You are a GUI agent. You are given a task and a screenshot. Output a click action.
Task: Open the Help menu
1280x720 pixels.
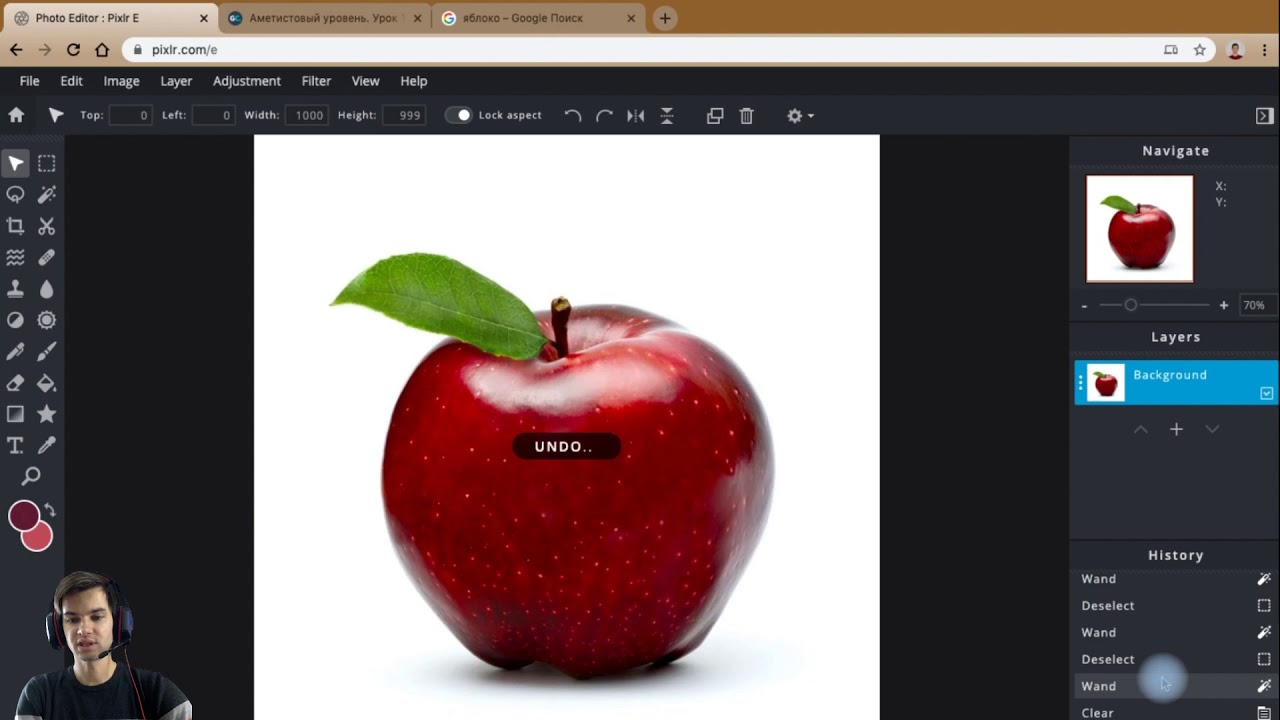(x=414, y=81)
